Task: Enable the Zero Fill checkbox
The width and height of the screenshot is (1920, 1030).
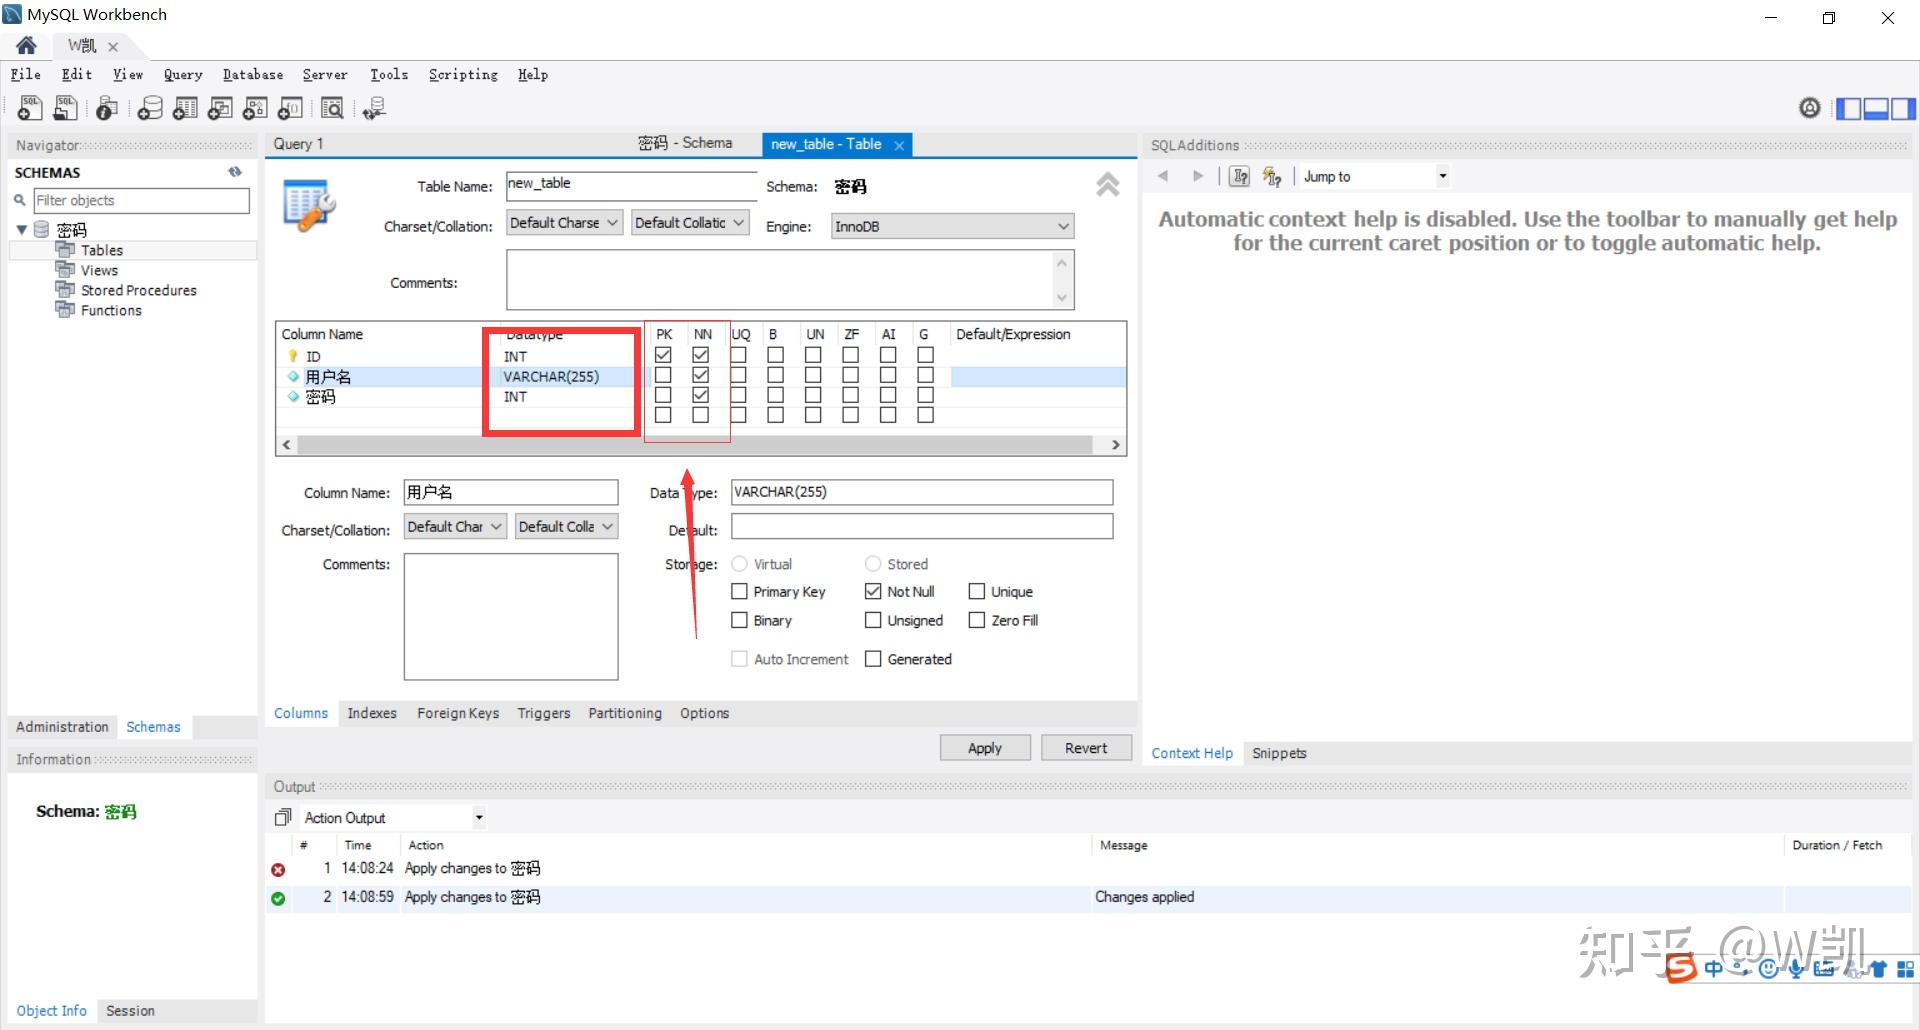Action: click(977, 620)
